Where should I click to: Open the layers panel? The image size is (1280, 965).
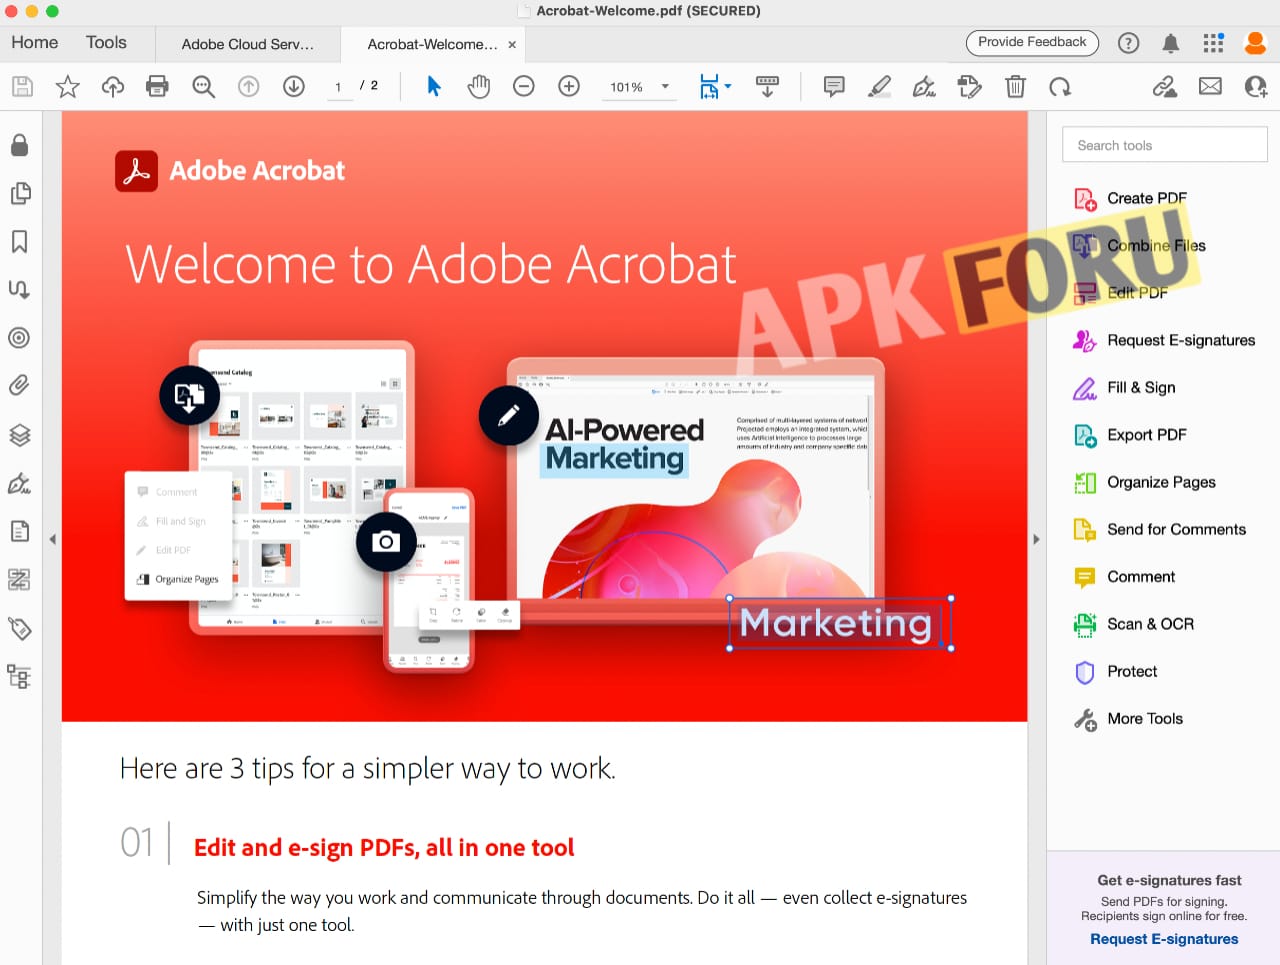19,435
